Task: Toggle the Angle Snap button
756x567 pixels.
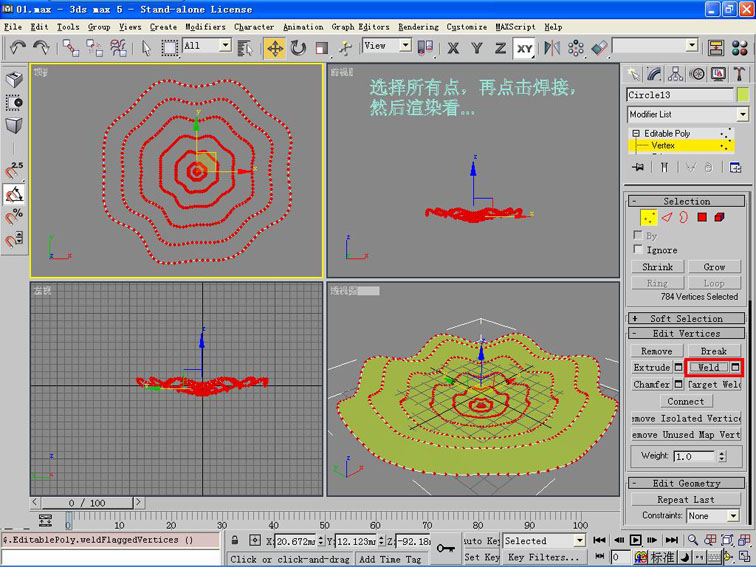Action: pos(14,194)
